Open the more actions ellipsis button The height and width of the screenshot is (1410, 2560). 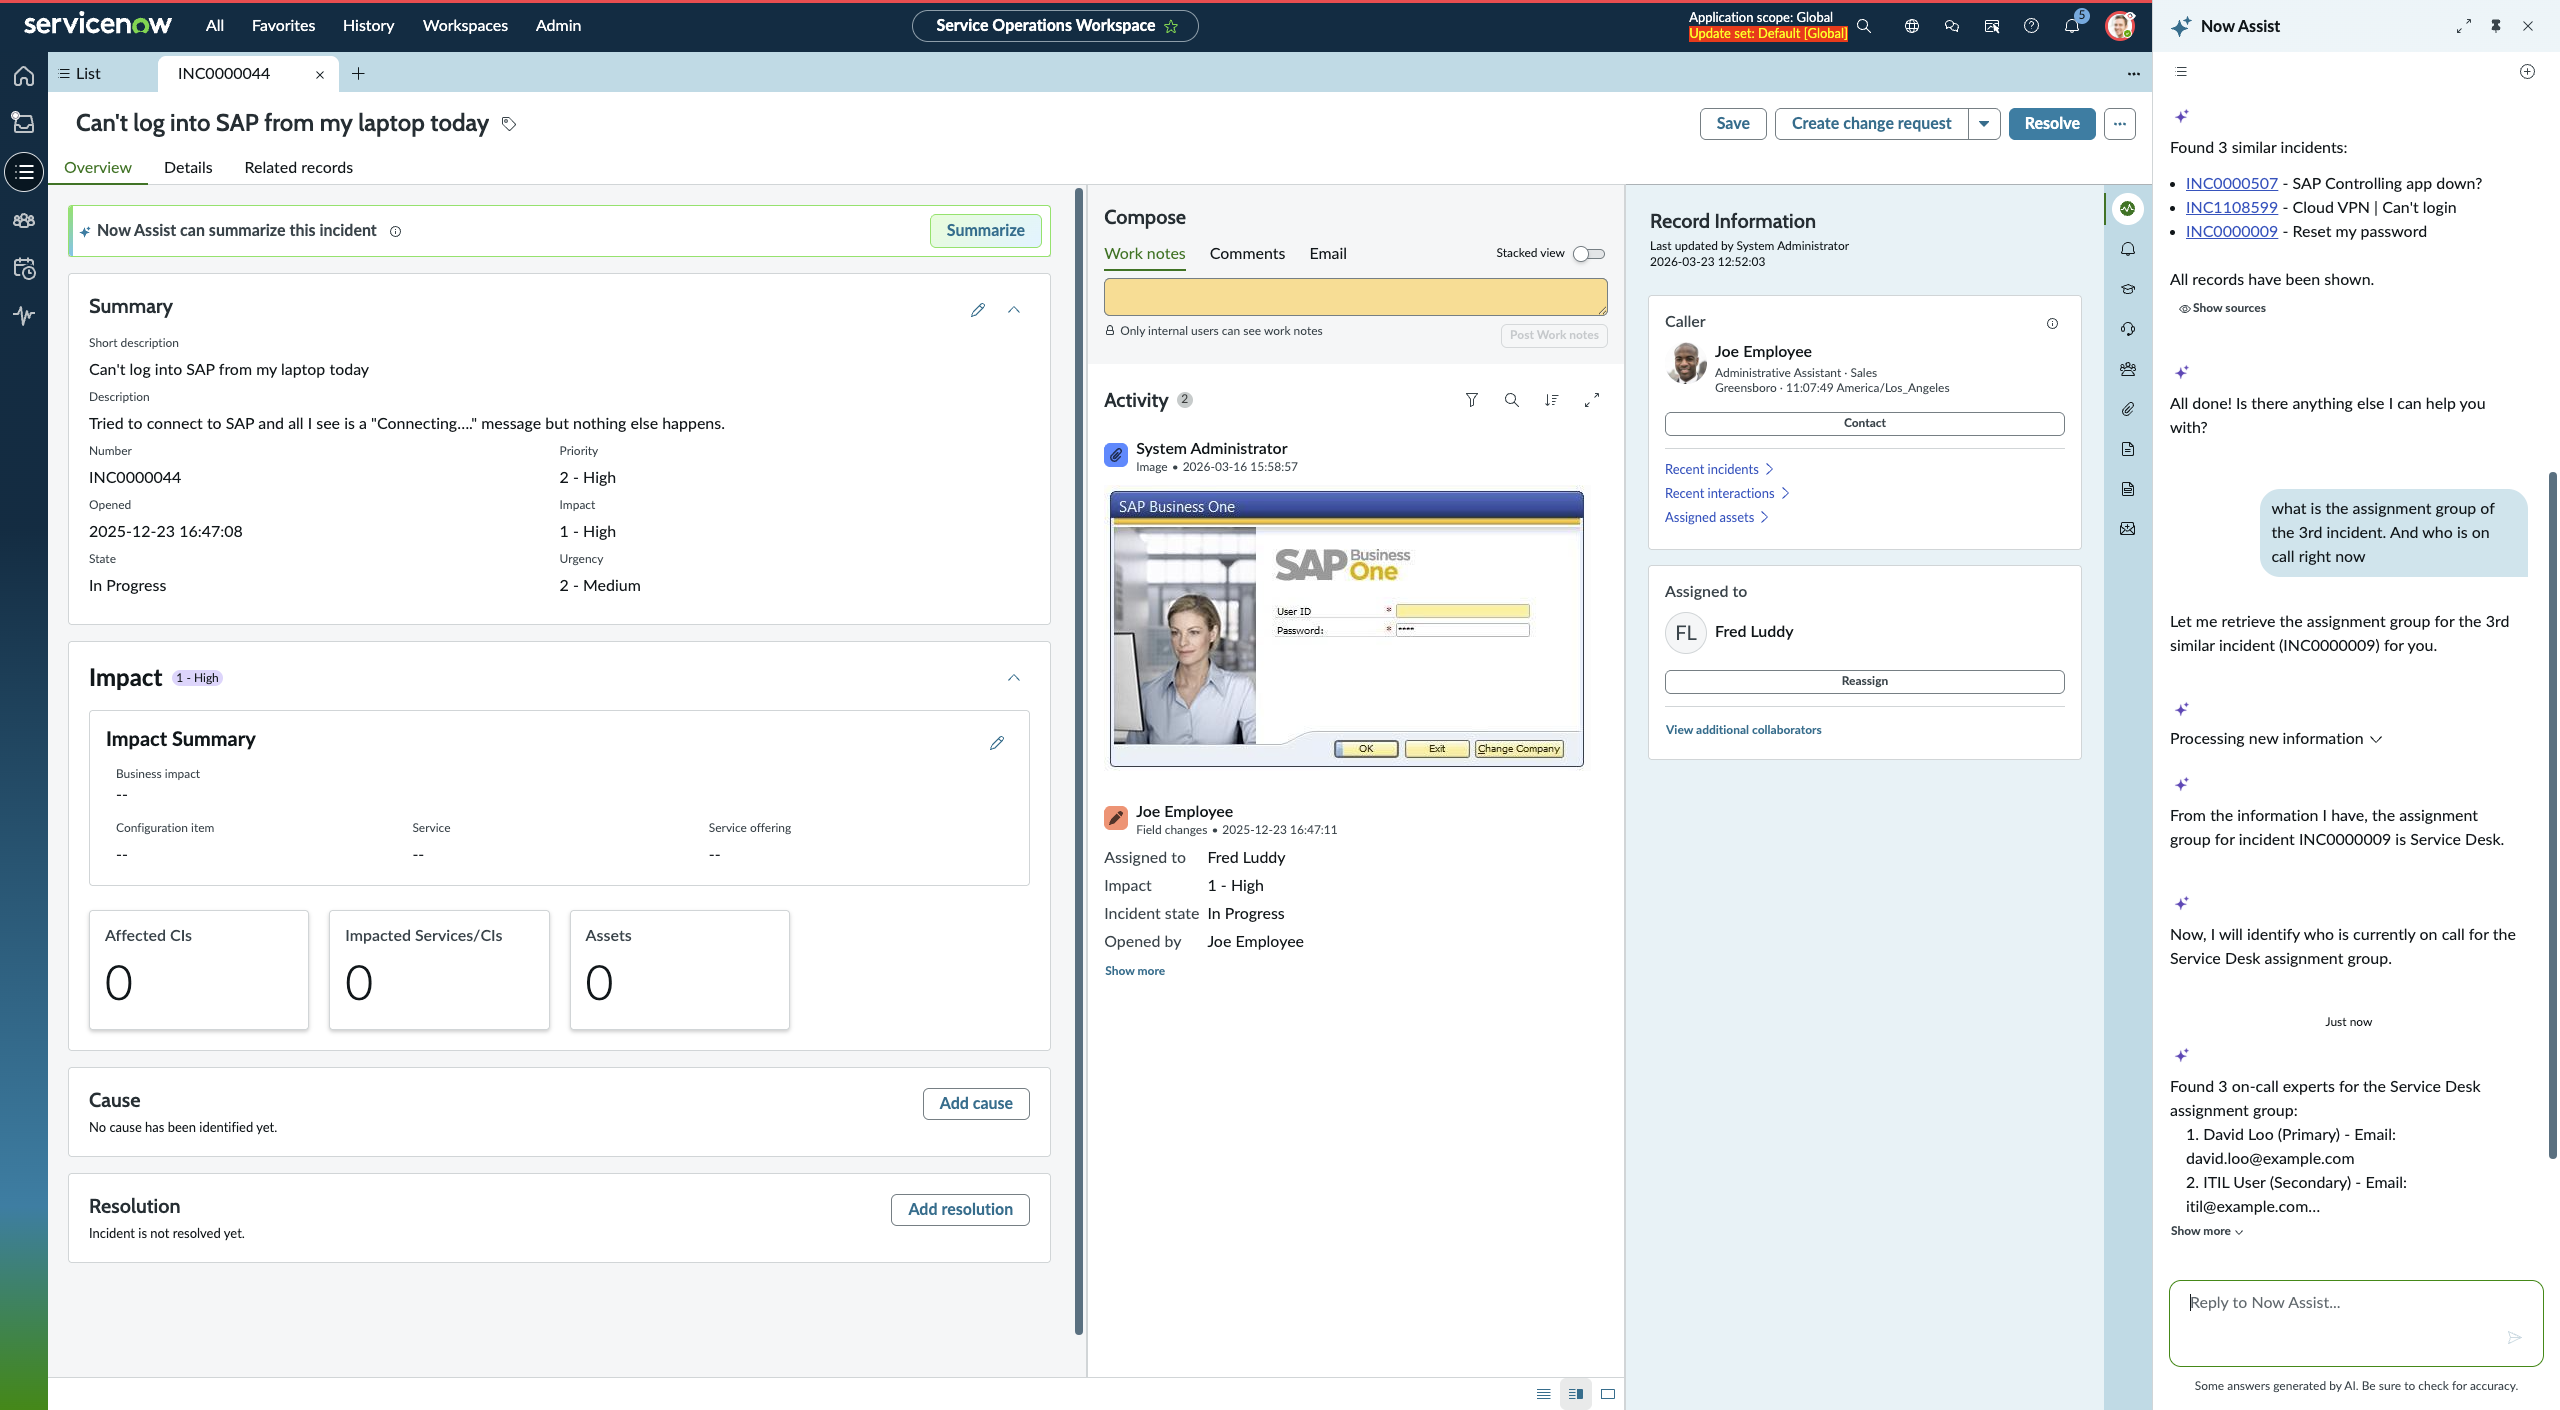pos(2120,124)
